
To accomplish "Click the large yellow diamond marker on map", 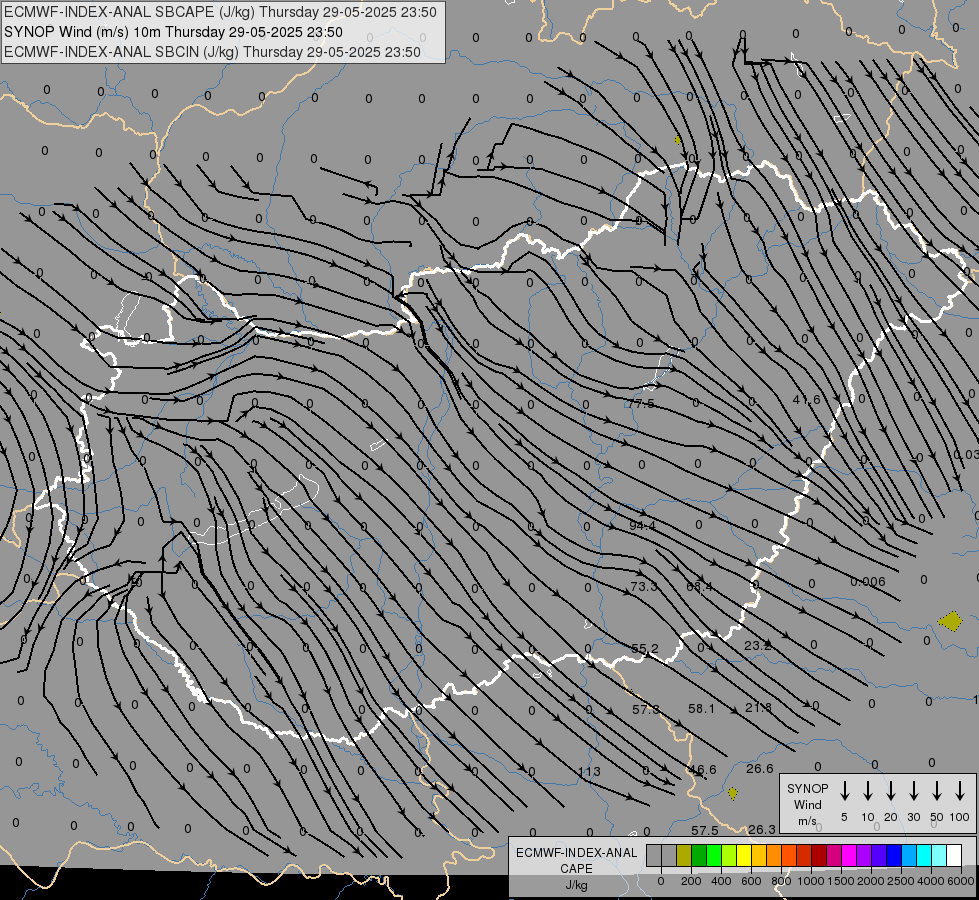I will (950, 621).
